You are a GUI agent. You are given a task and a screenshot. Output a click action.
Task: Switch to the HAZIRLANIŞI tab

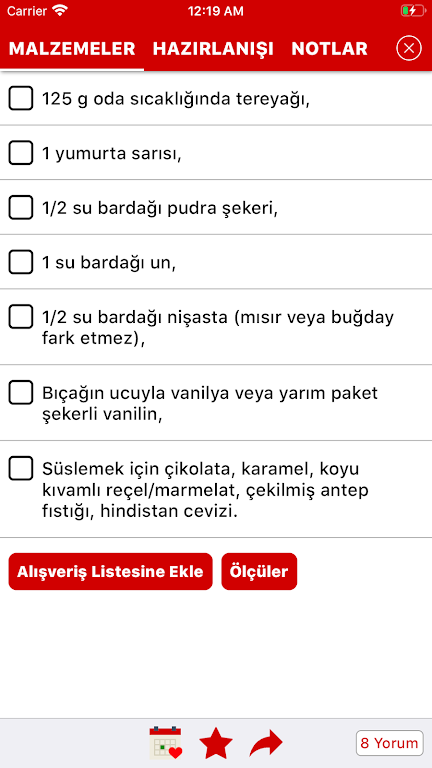[213, 48]
